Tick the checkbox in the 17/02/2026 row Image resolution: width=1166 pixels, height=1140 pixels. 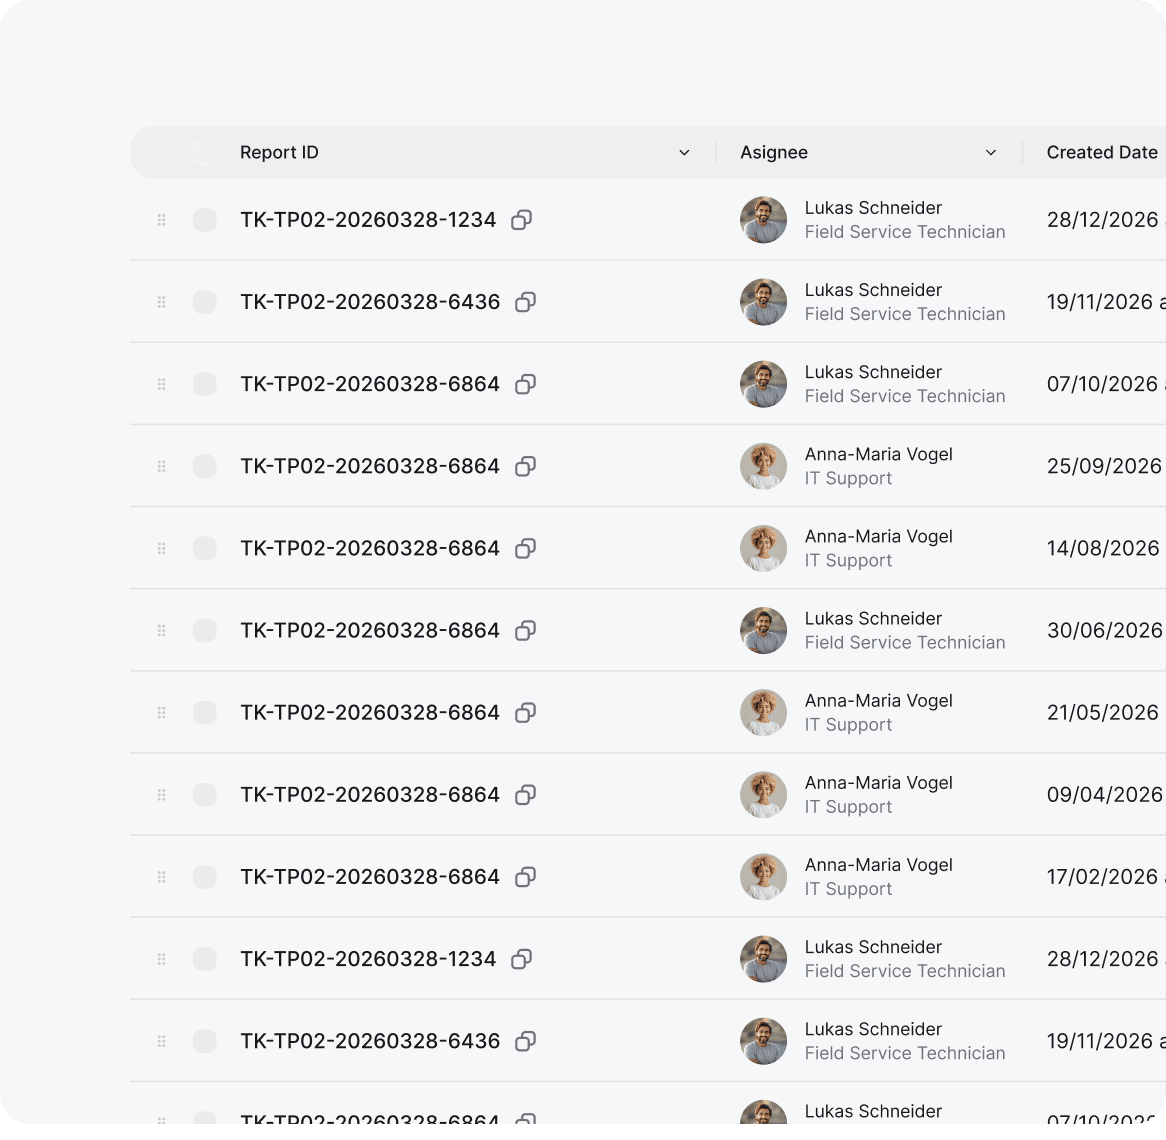click(205, 877)
